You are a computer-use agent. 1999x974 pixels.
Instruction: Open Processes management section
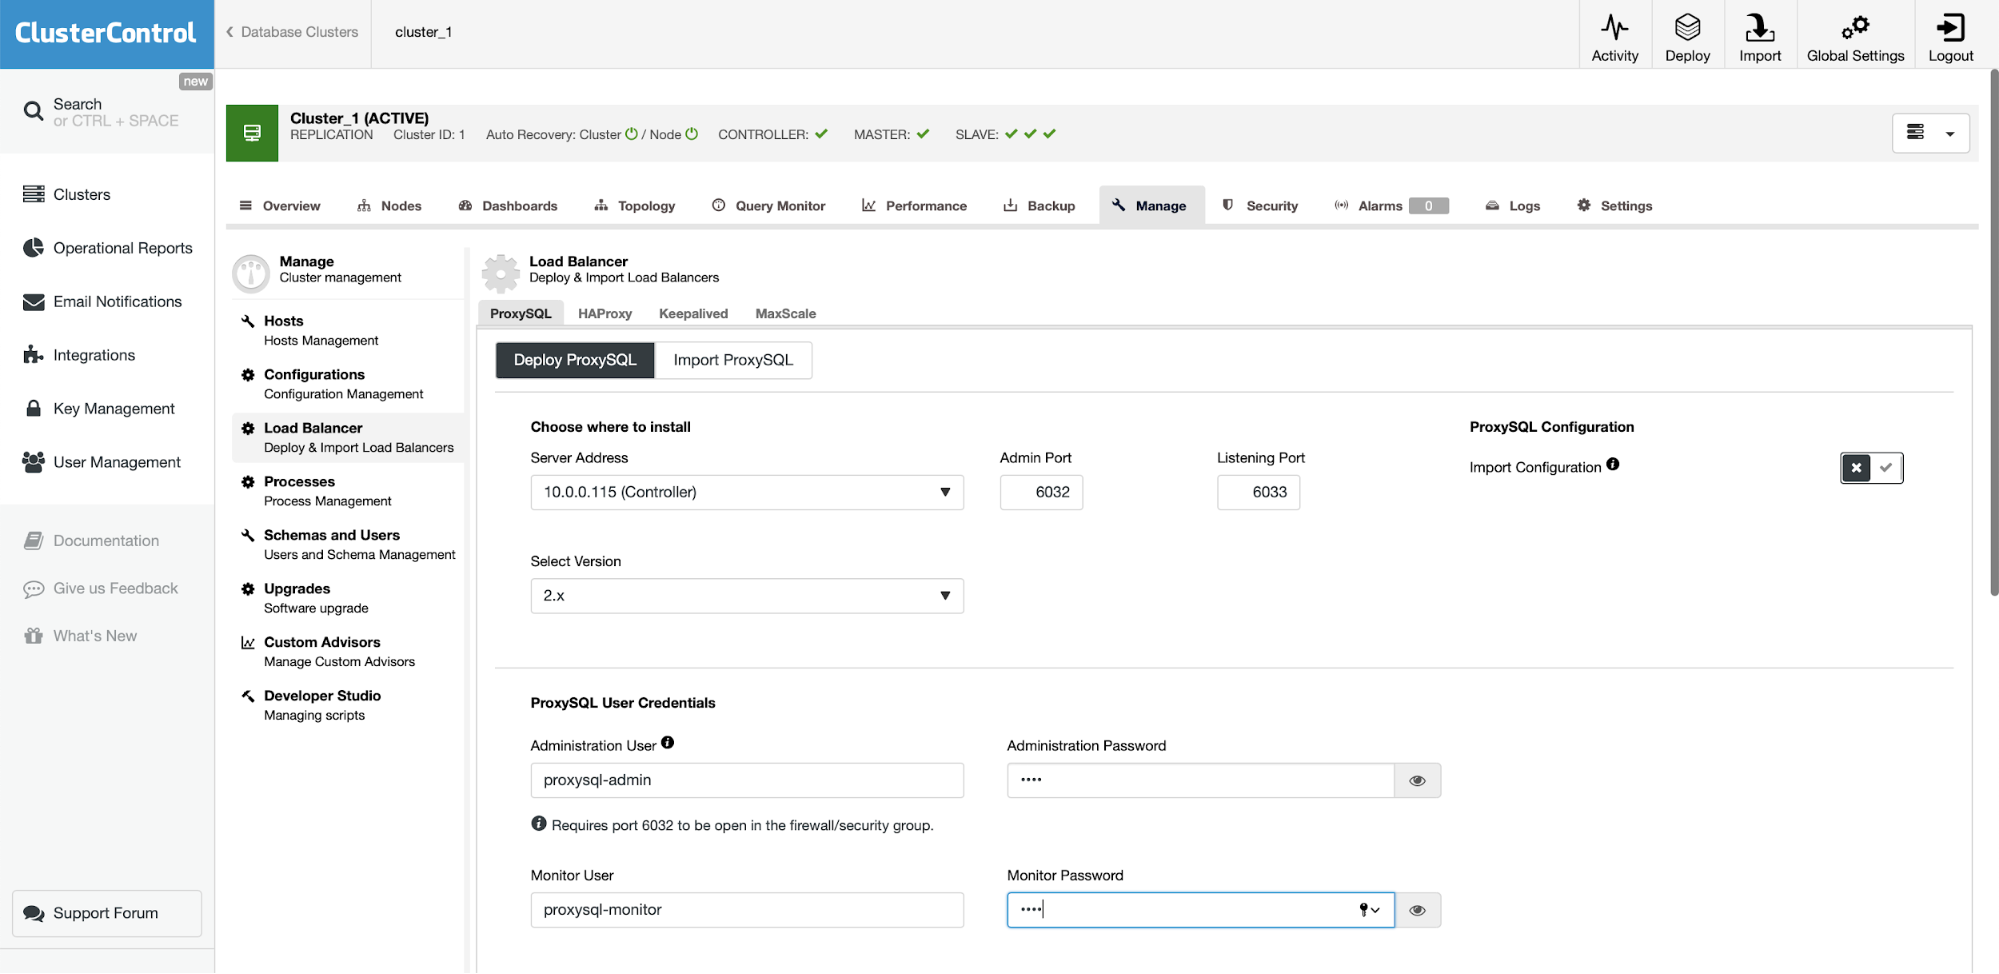click(x=348, y=491)
